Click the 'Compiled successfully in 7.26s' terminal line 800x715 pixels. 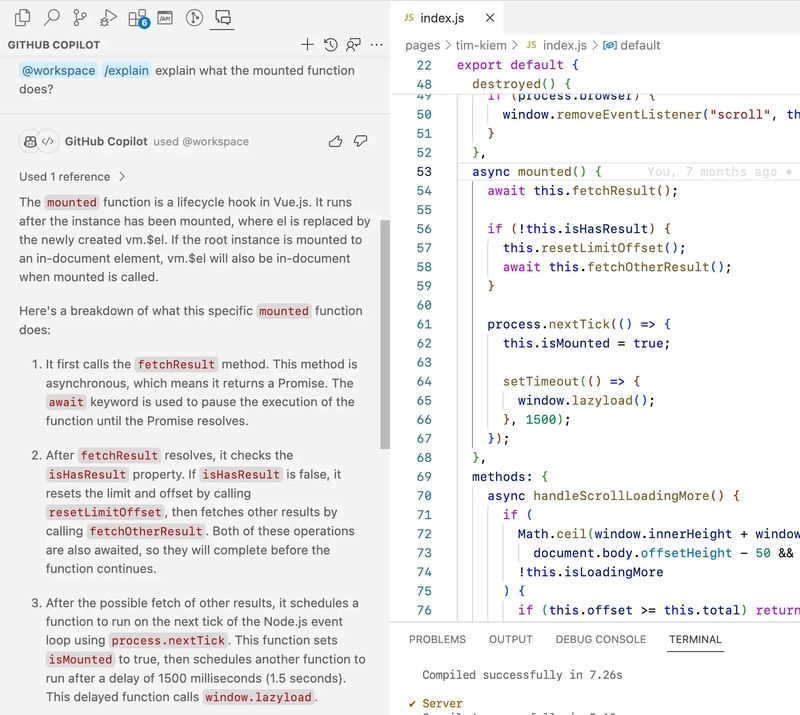click(522, 675)
